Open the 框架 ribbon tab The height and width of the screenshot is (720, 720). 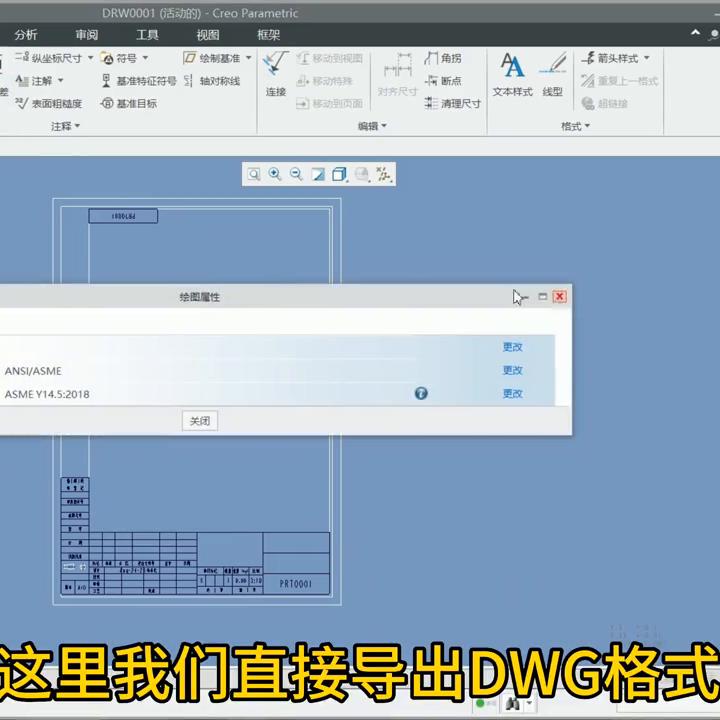tap(268, 35)
